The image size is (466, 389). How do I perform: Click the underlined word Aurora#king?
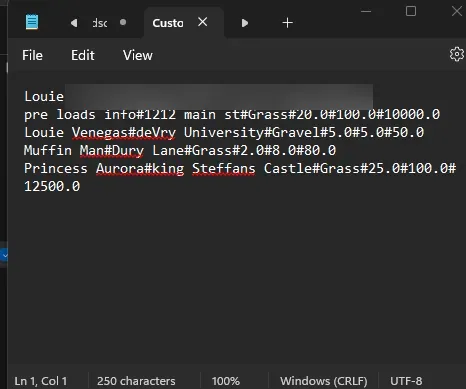(140, 168)
